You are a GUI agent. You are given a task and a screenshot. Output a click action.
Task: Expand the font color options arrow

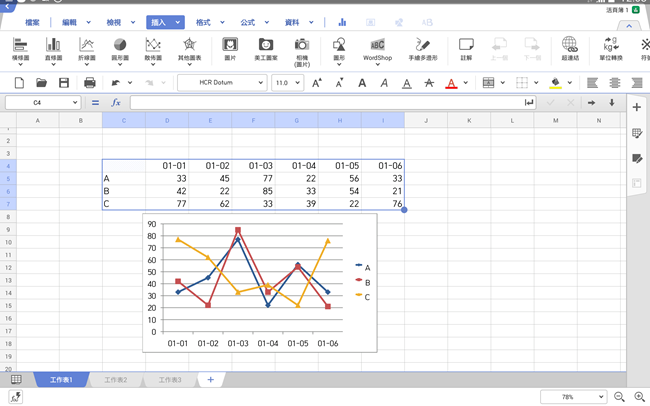tap(466, 83)
